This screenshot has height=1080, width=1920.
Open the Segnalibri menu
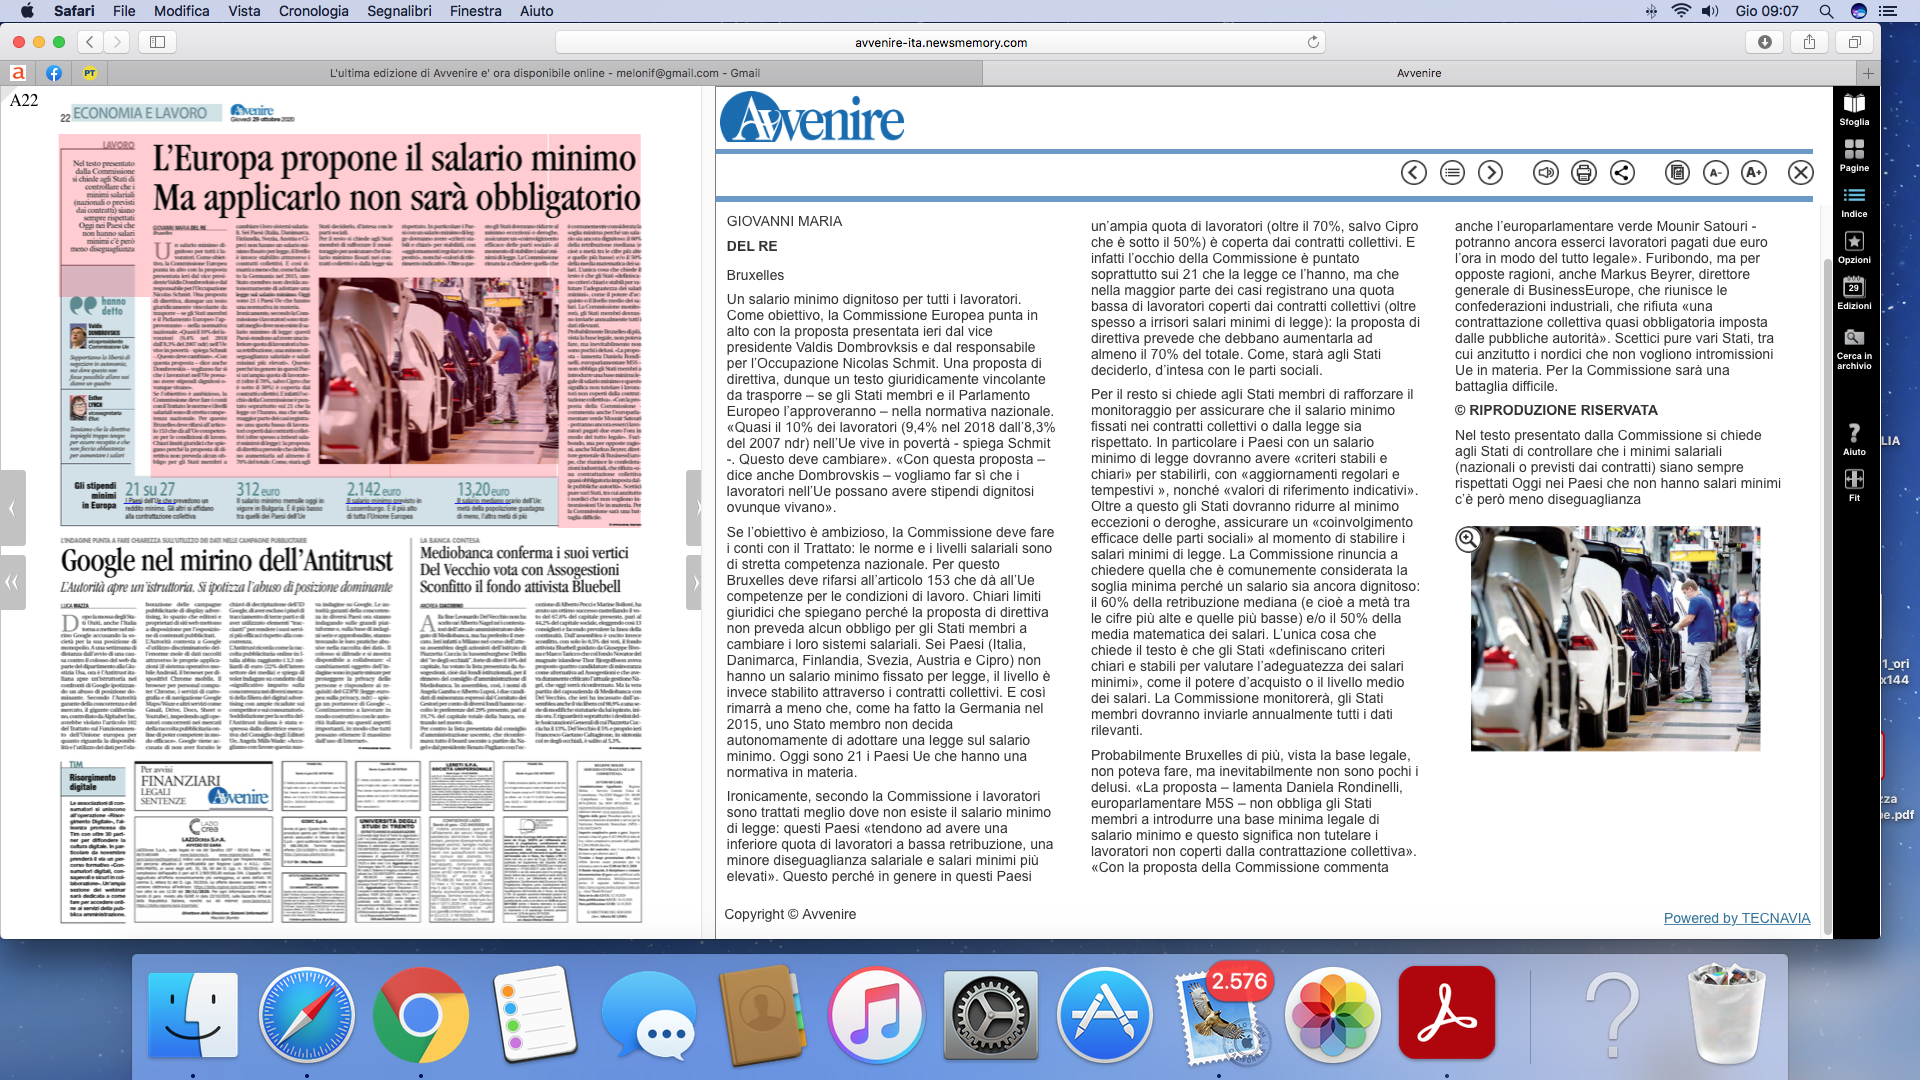399,11
